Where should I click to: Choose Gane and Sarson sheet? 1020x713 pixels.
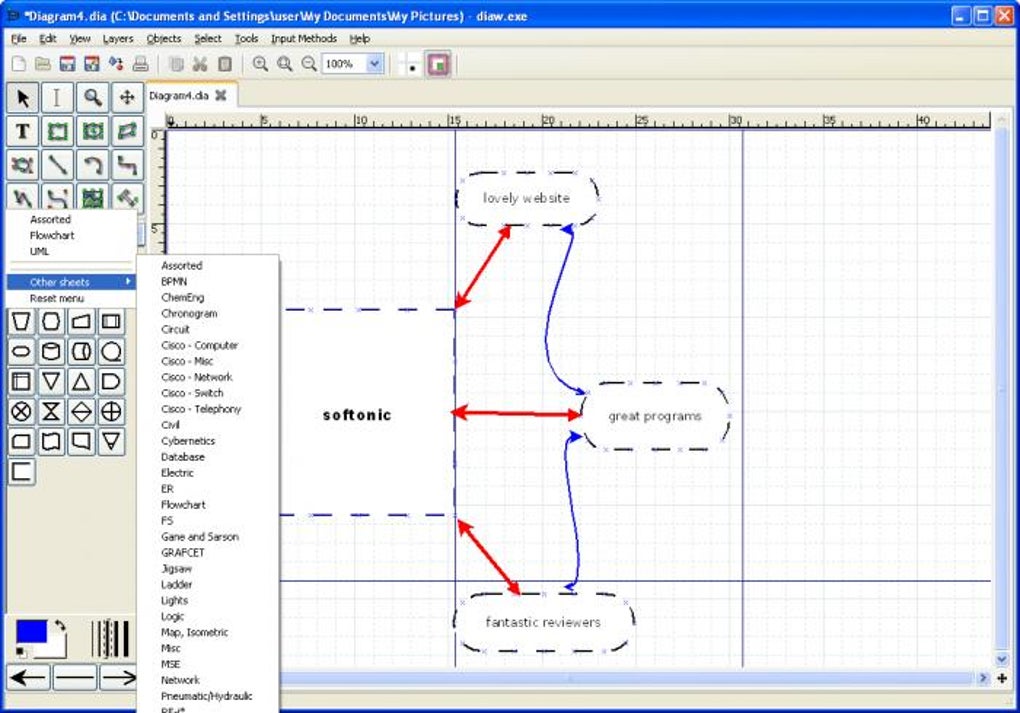(x=200, y=537)
